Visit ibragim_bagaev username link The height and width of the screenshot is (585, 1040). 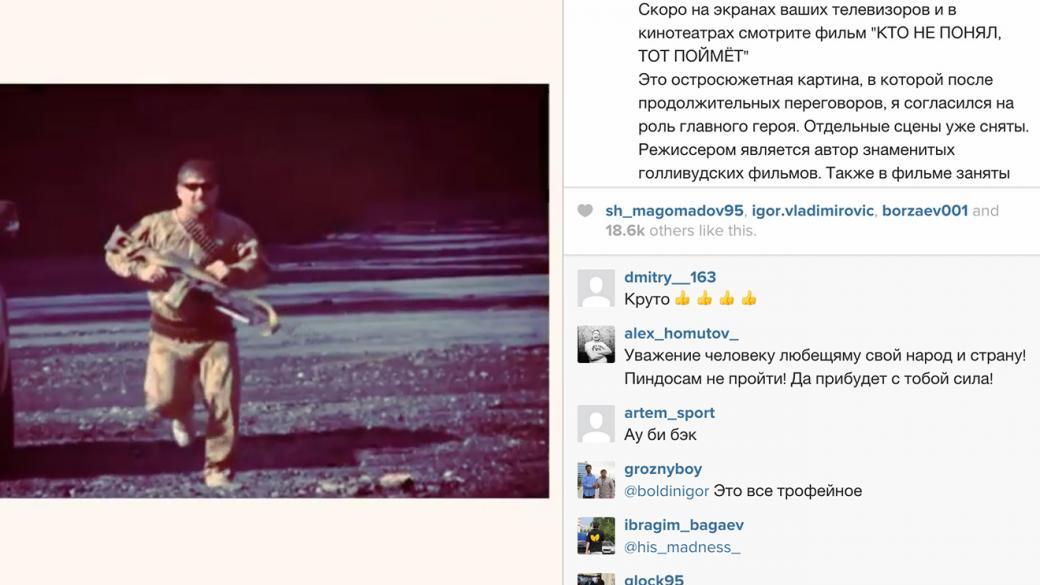point(684,525)
